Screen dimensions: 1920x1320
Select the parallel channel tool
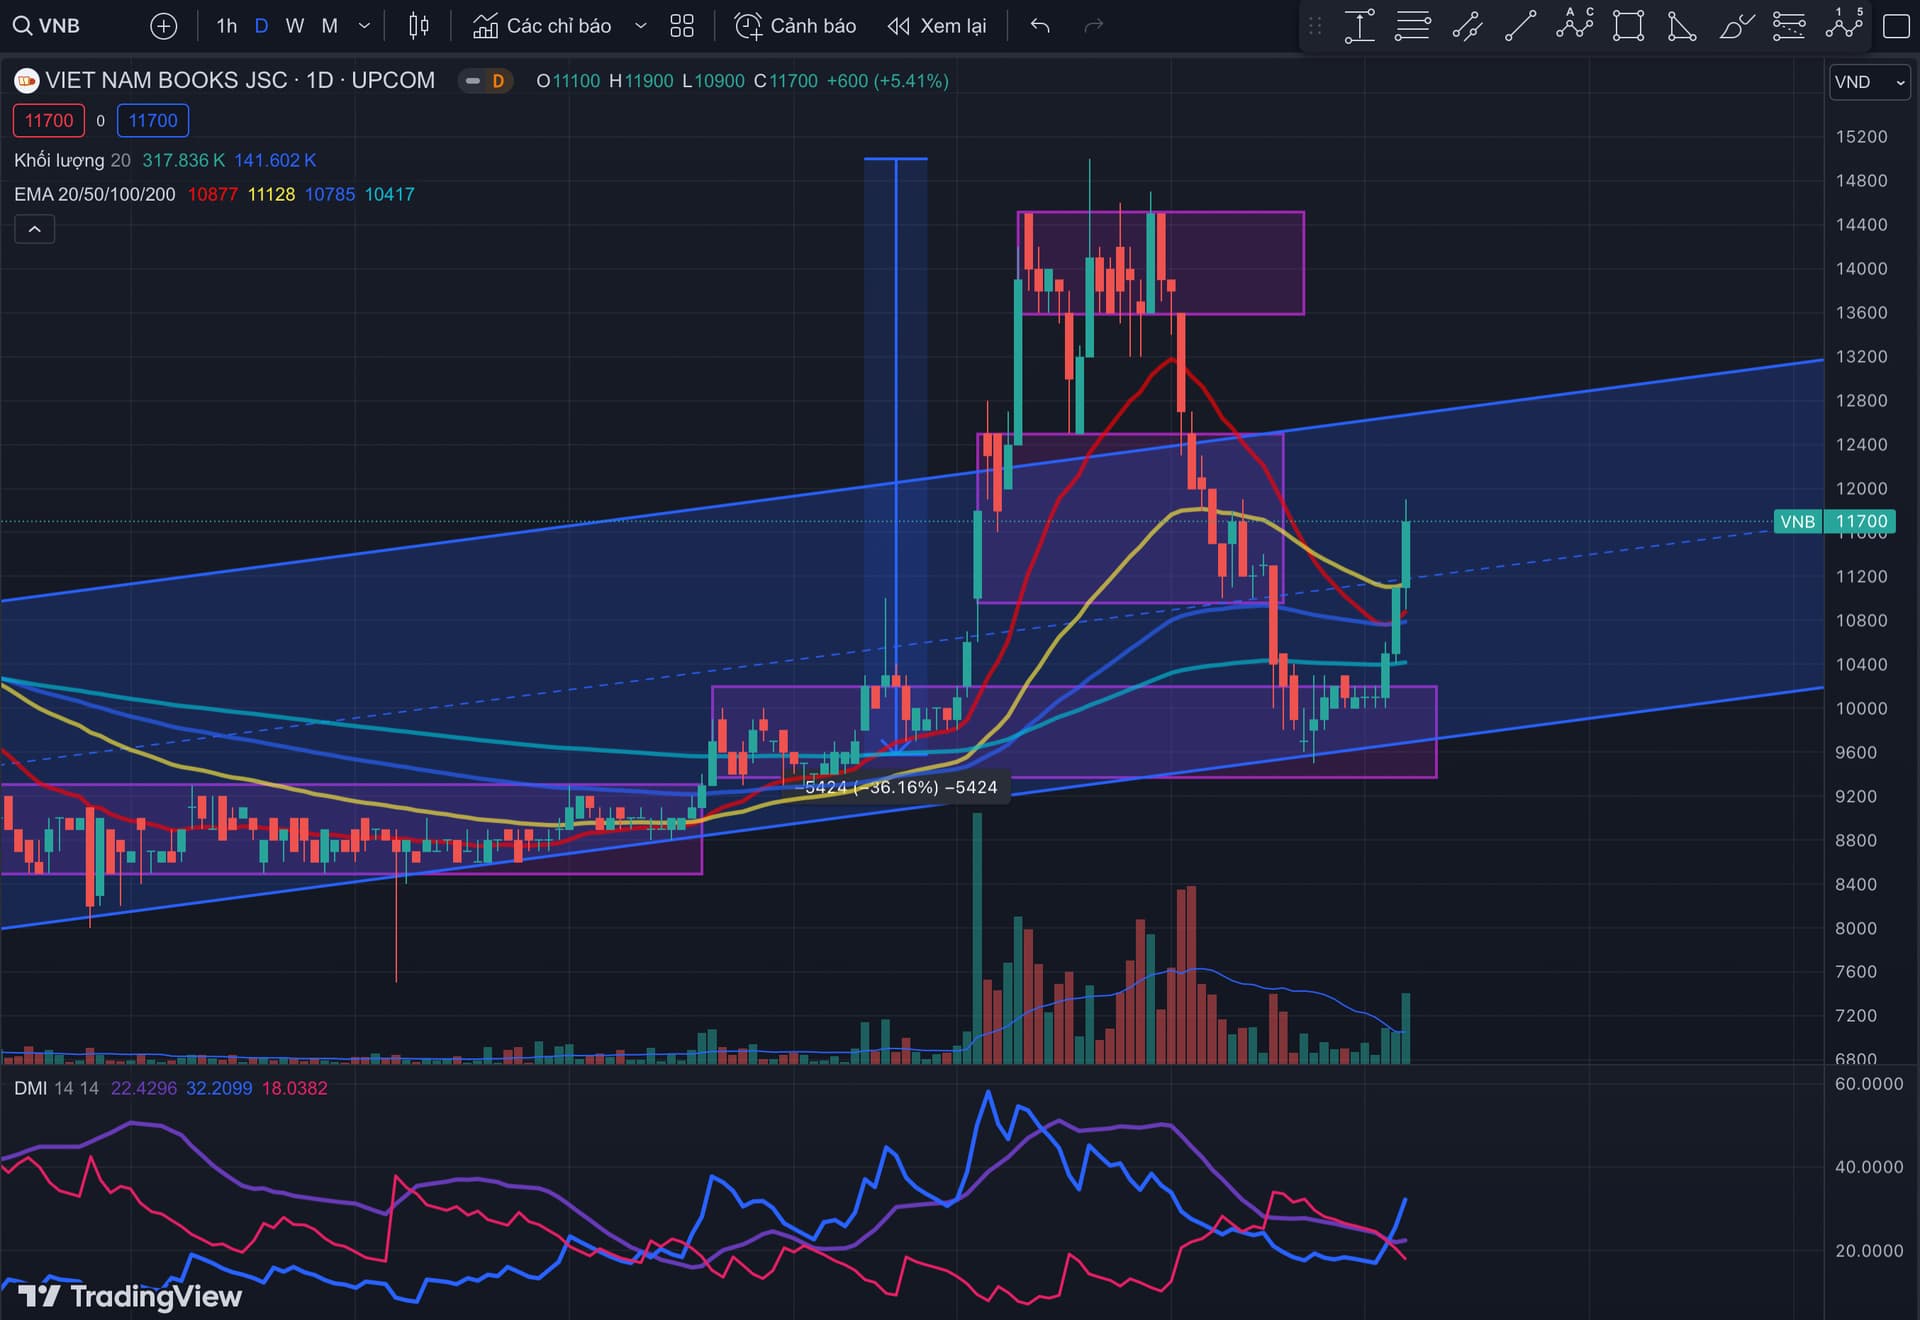pyautogui.click(x=1467, y=26)
